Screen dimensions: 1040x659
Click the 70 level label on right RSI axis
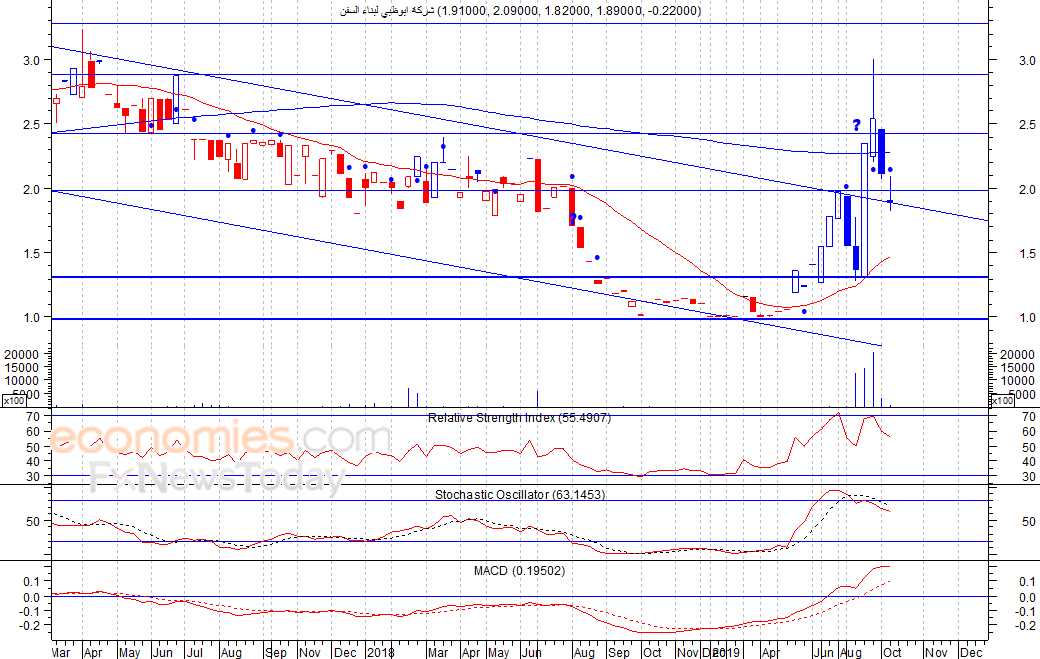click(x=1029, y=417)
